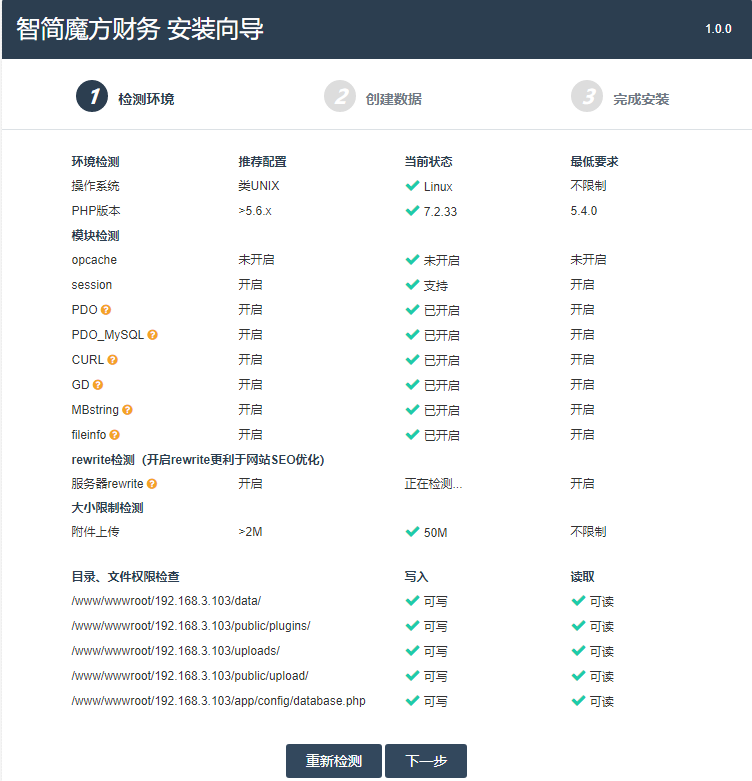Click the public/plugins/ directory path
This screenshot has height=781, width=752.
pyautogui.click(x=191, y=626)
